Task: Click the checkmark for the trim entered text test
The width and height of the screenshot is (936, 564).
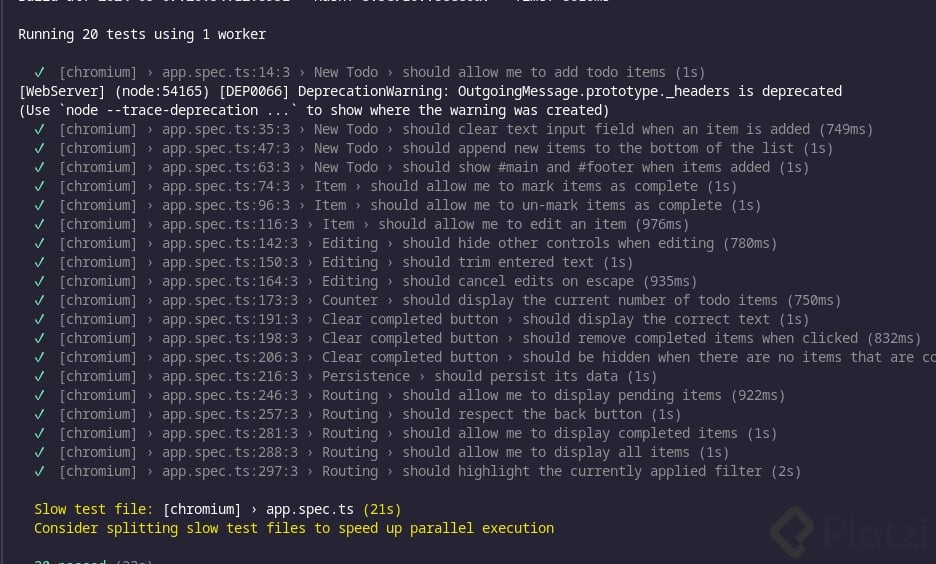Action: tap(39, 262)
